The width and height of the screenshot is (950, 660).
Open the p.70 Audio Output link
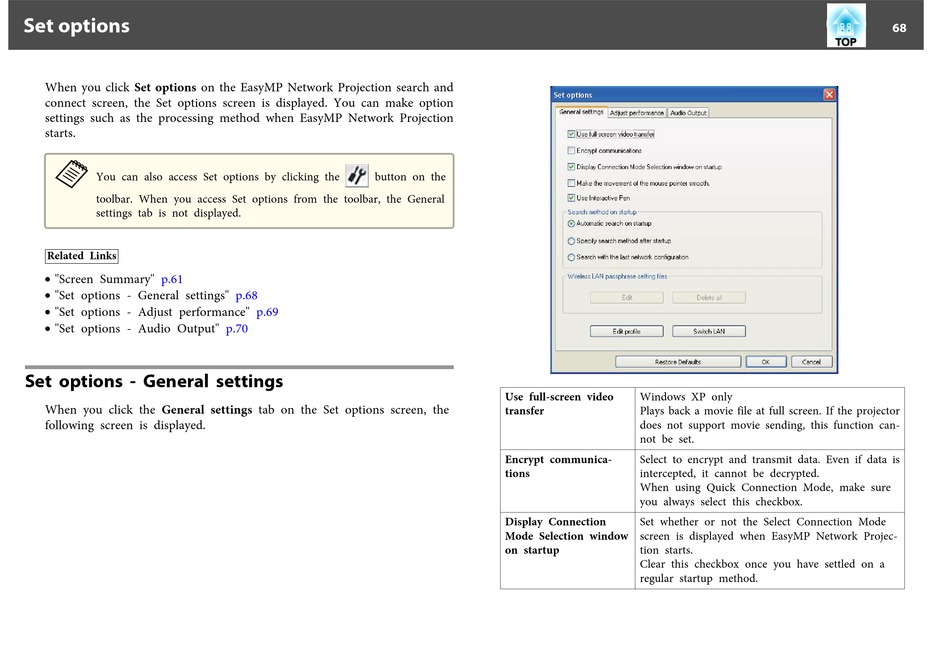point(237,328)
